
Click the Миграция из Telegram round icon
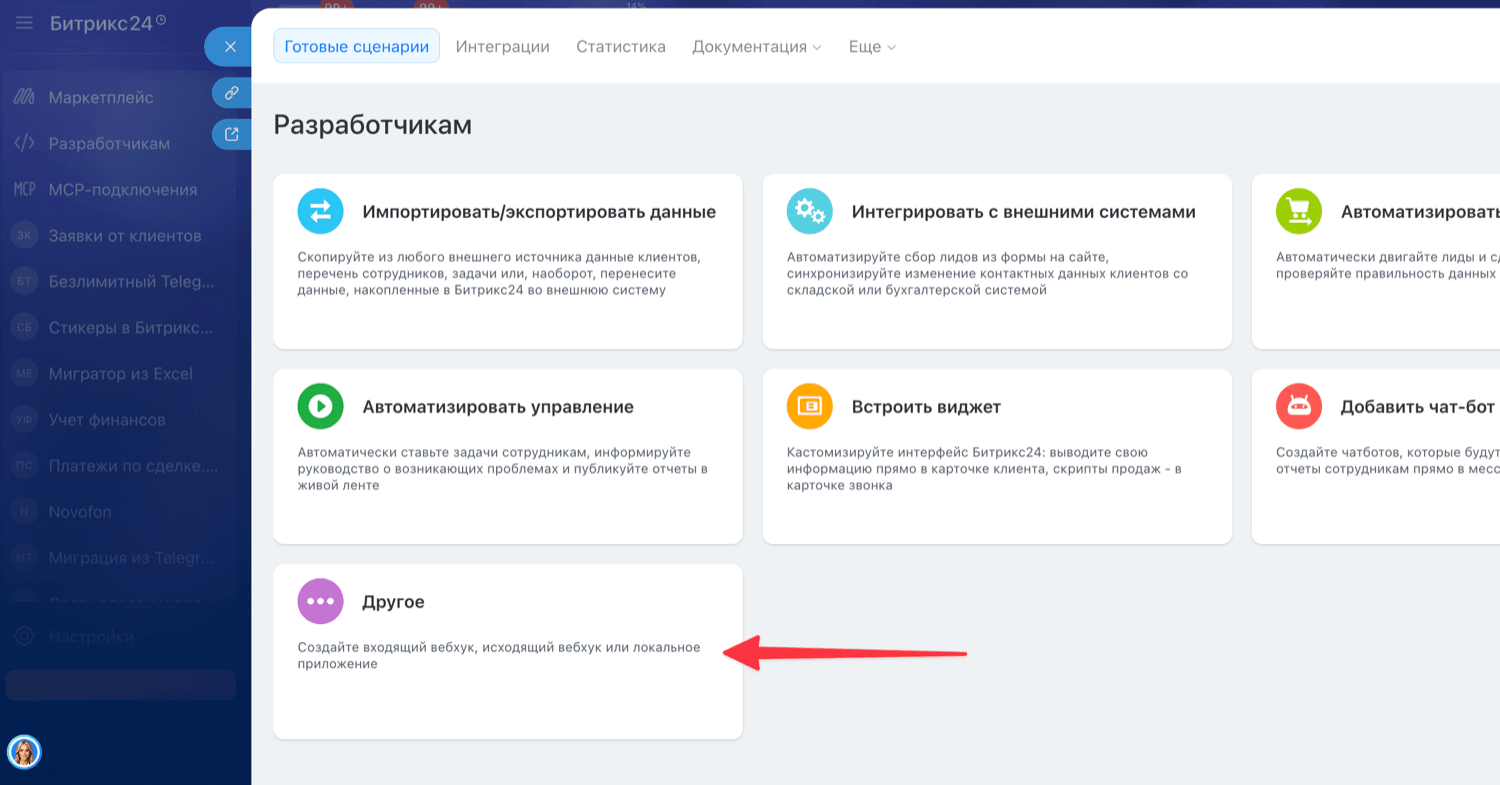(x=24, y=557)
